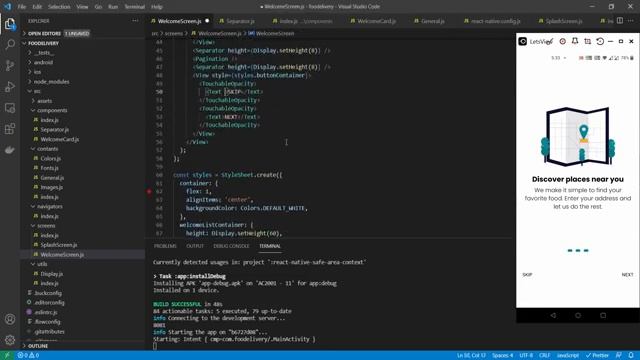Switch to the Problems panel tab
The image size is (640, 360).
coord(165,246)
